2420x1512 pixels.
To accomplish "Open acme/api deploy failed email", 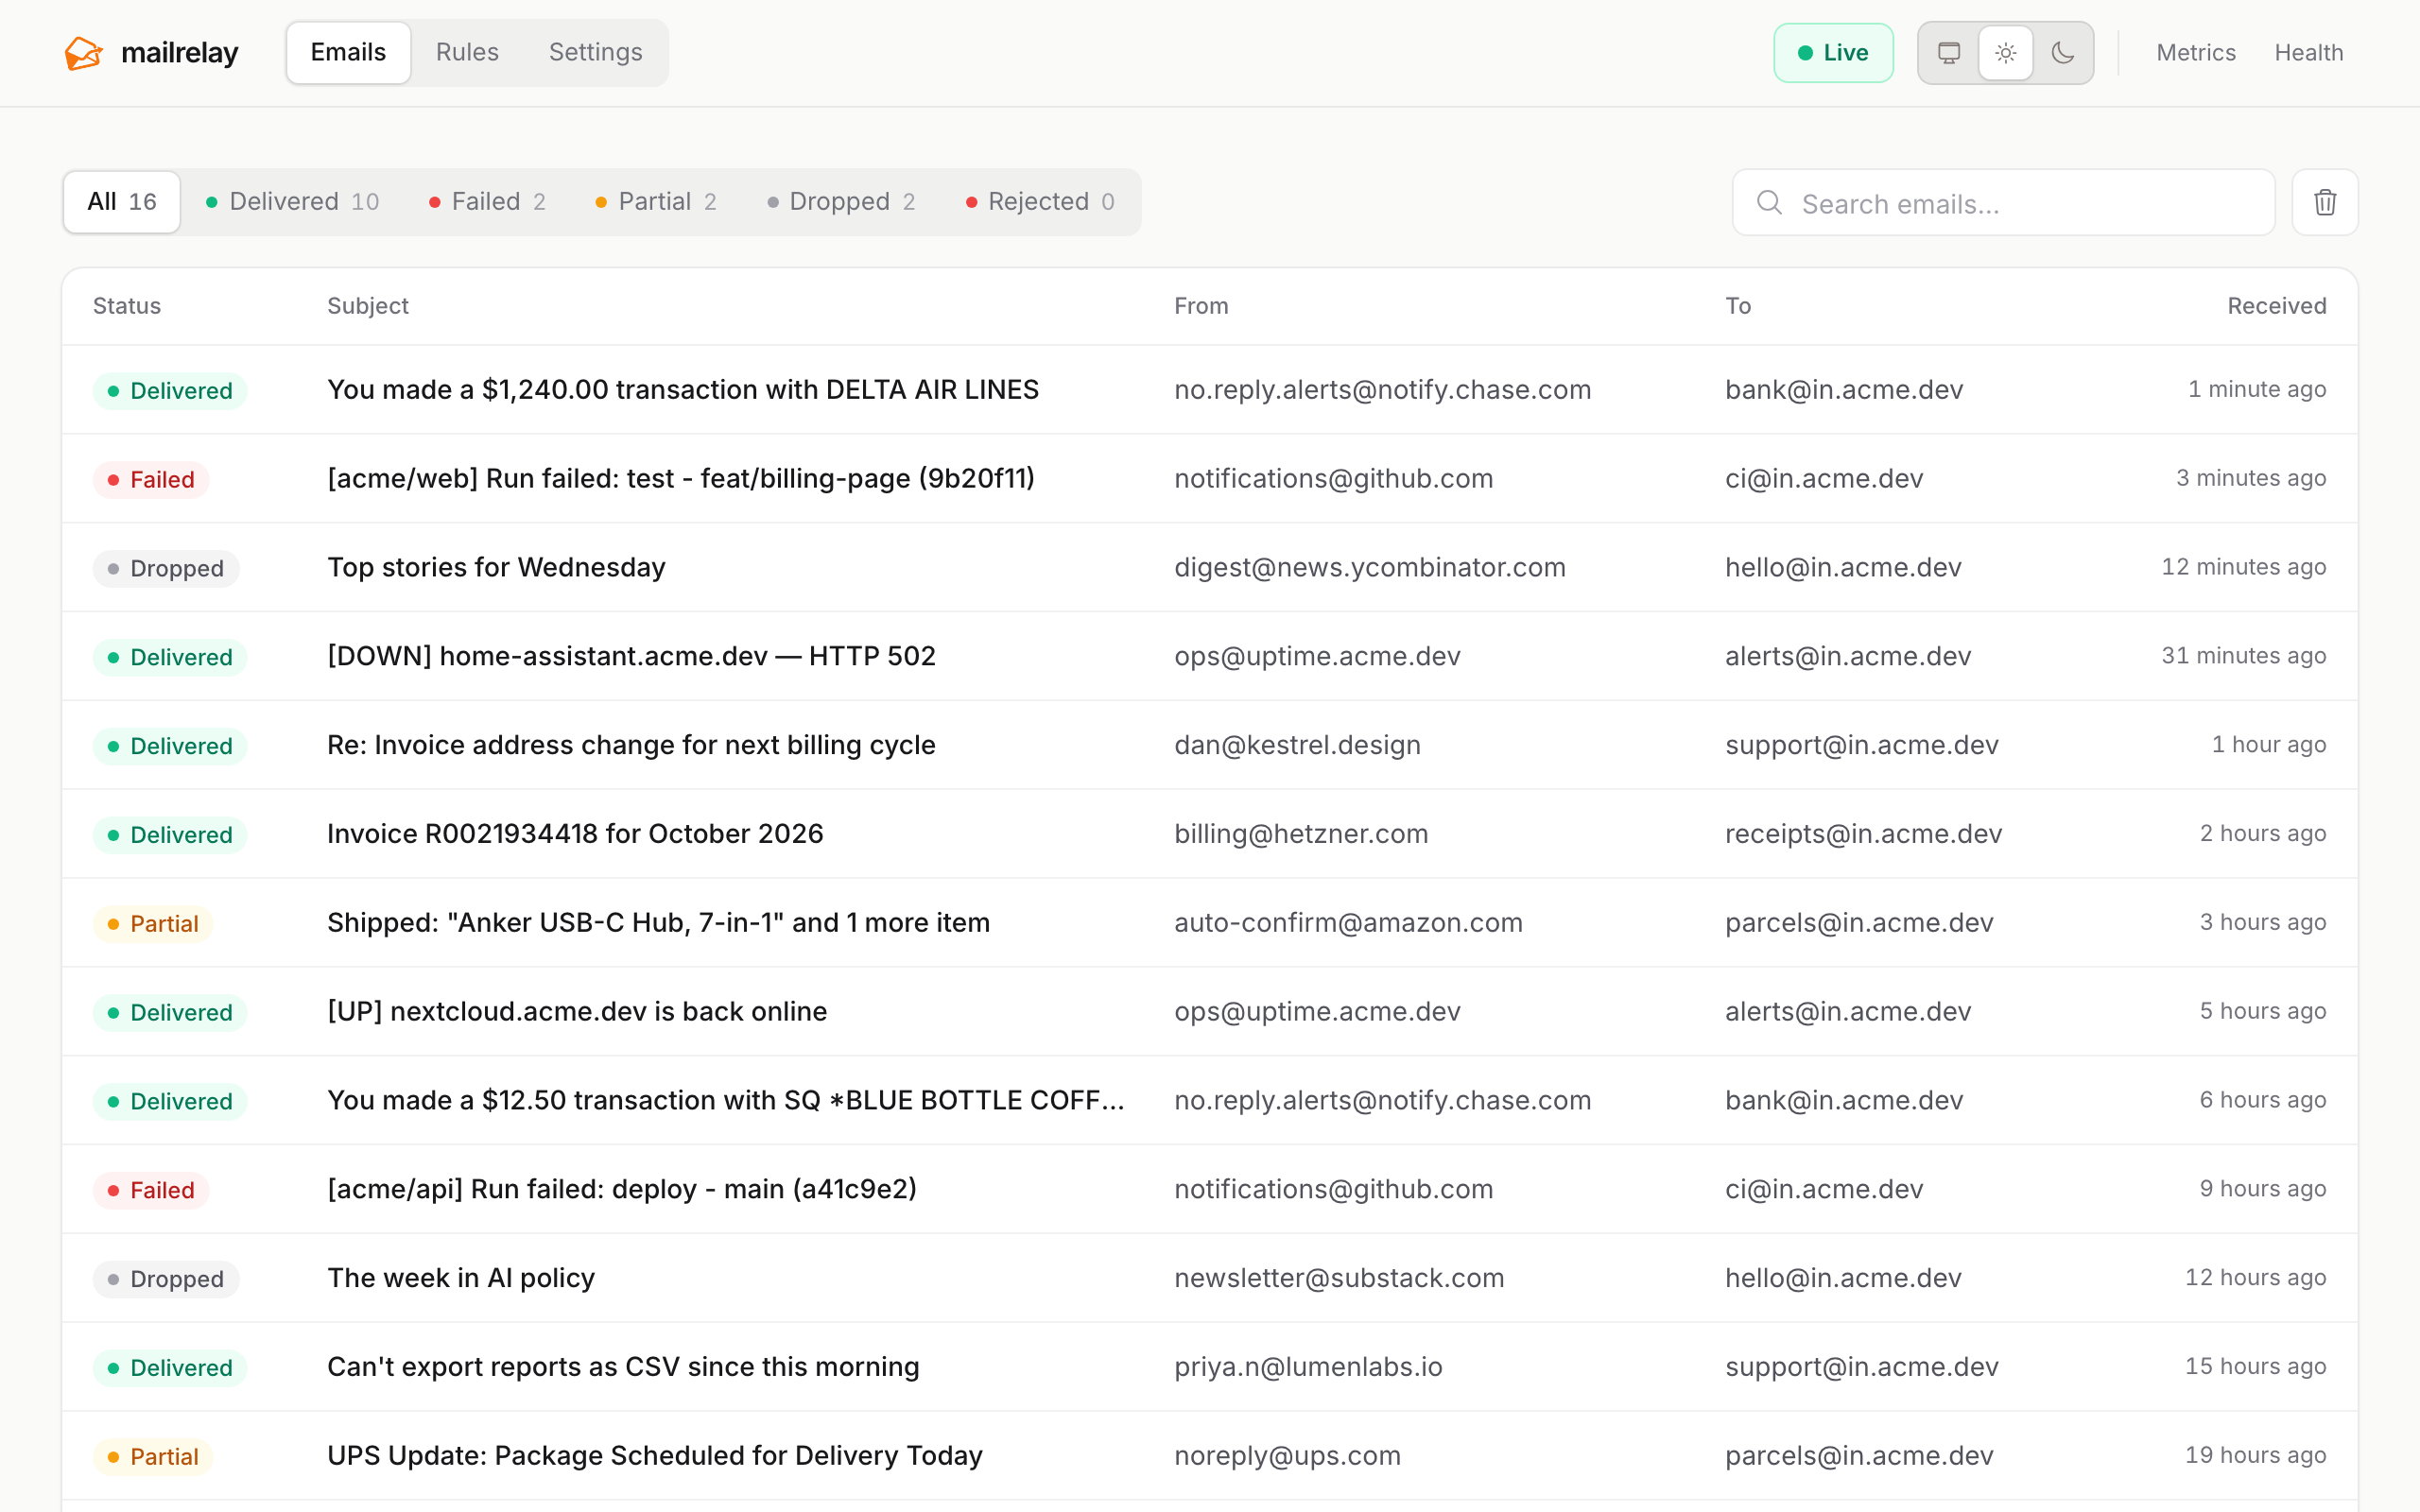I will (1209, 1189).
